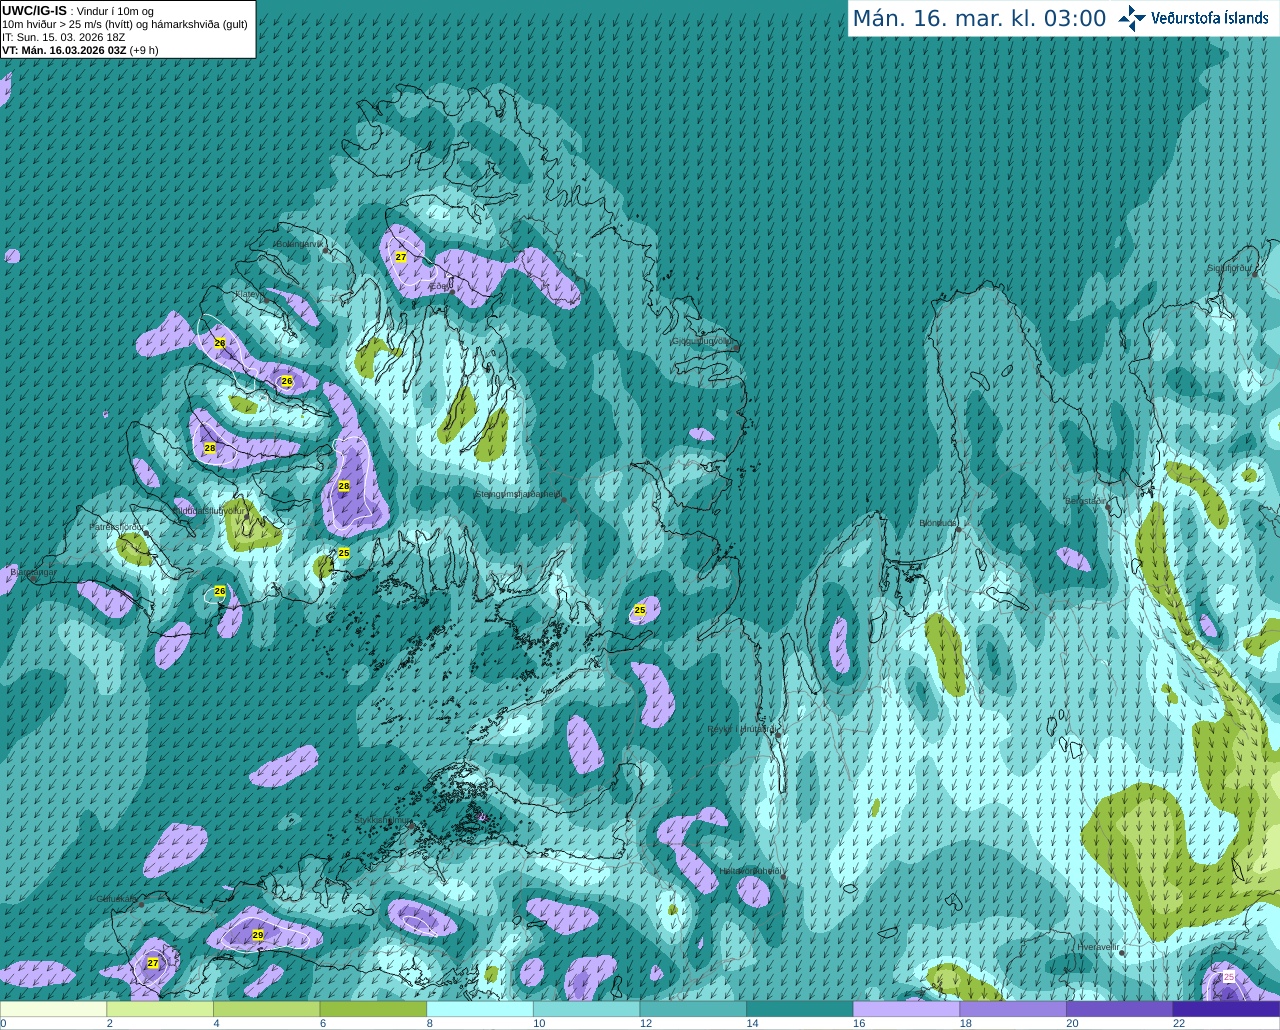Click the Patreksfjörður station label
Screen dimensions: 1280x1030
point(117,526)
